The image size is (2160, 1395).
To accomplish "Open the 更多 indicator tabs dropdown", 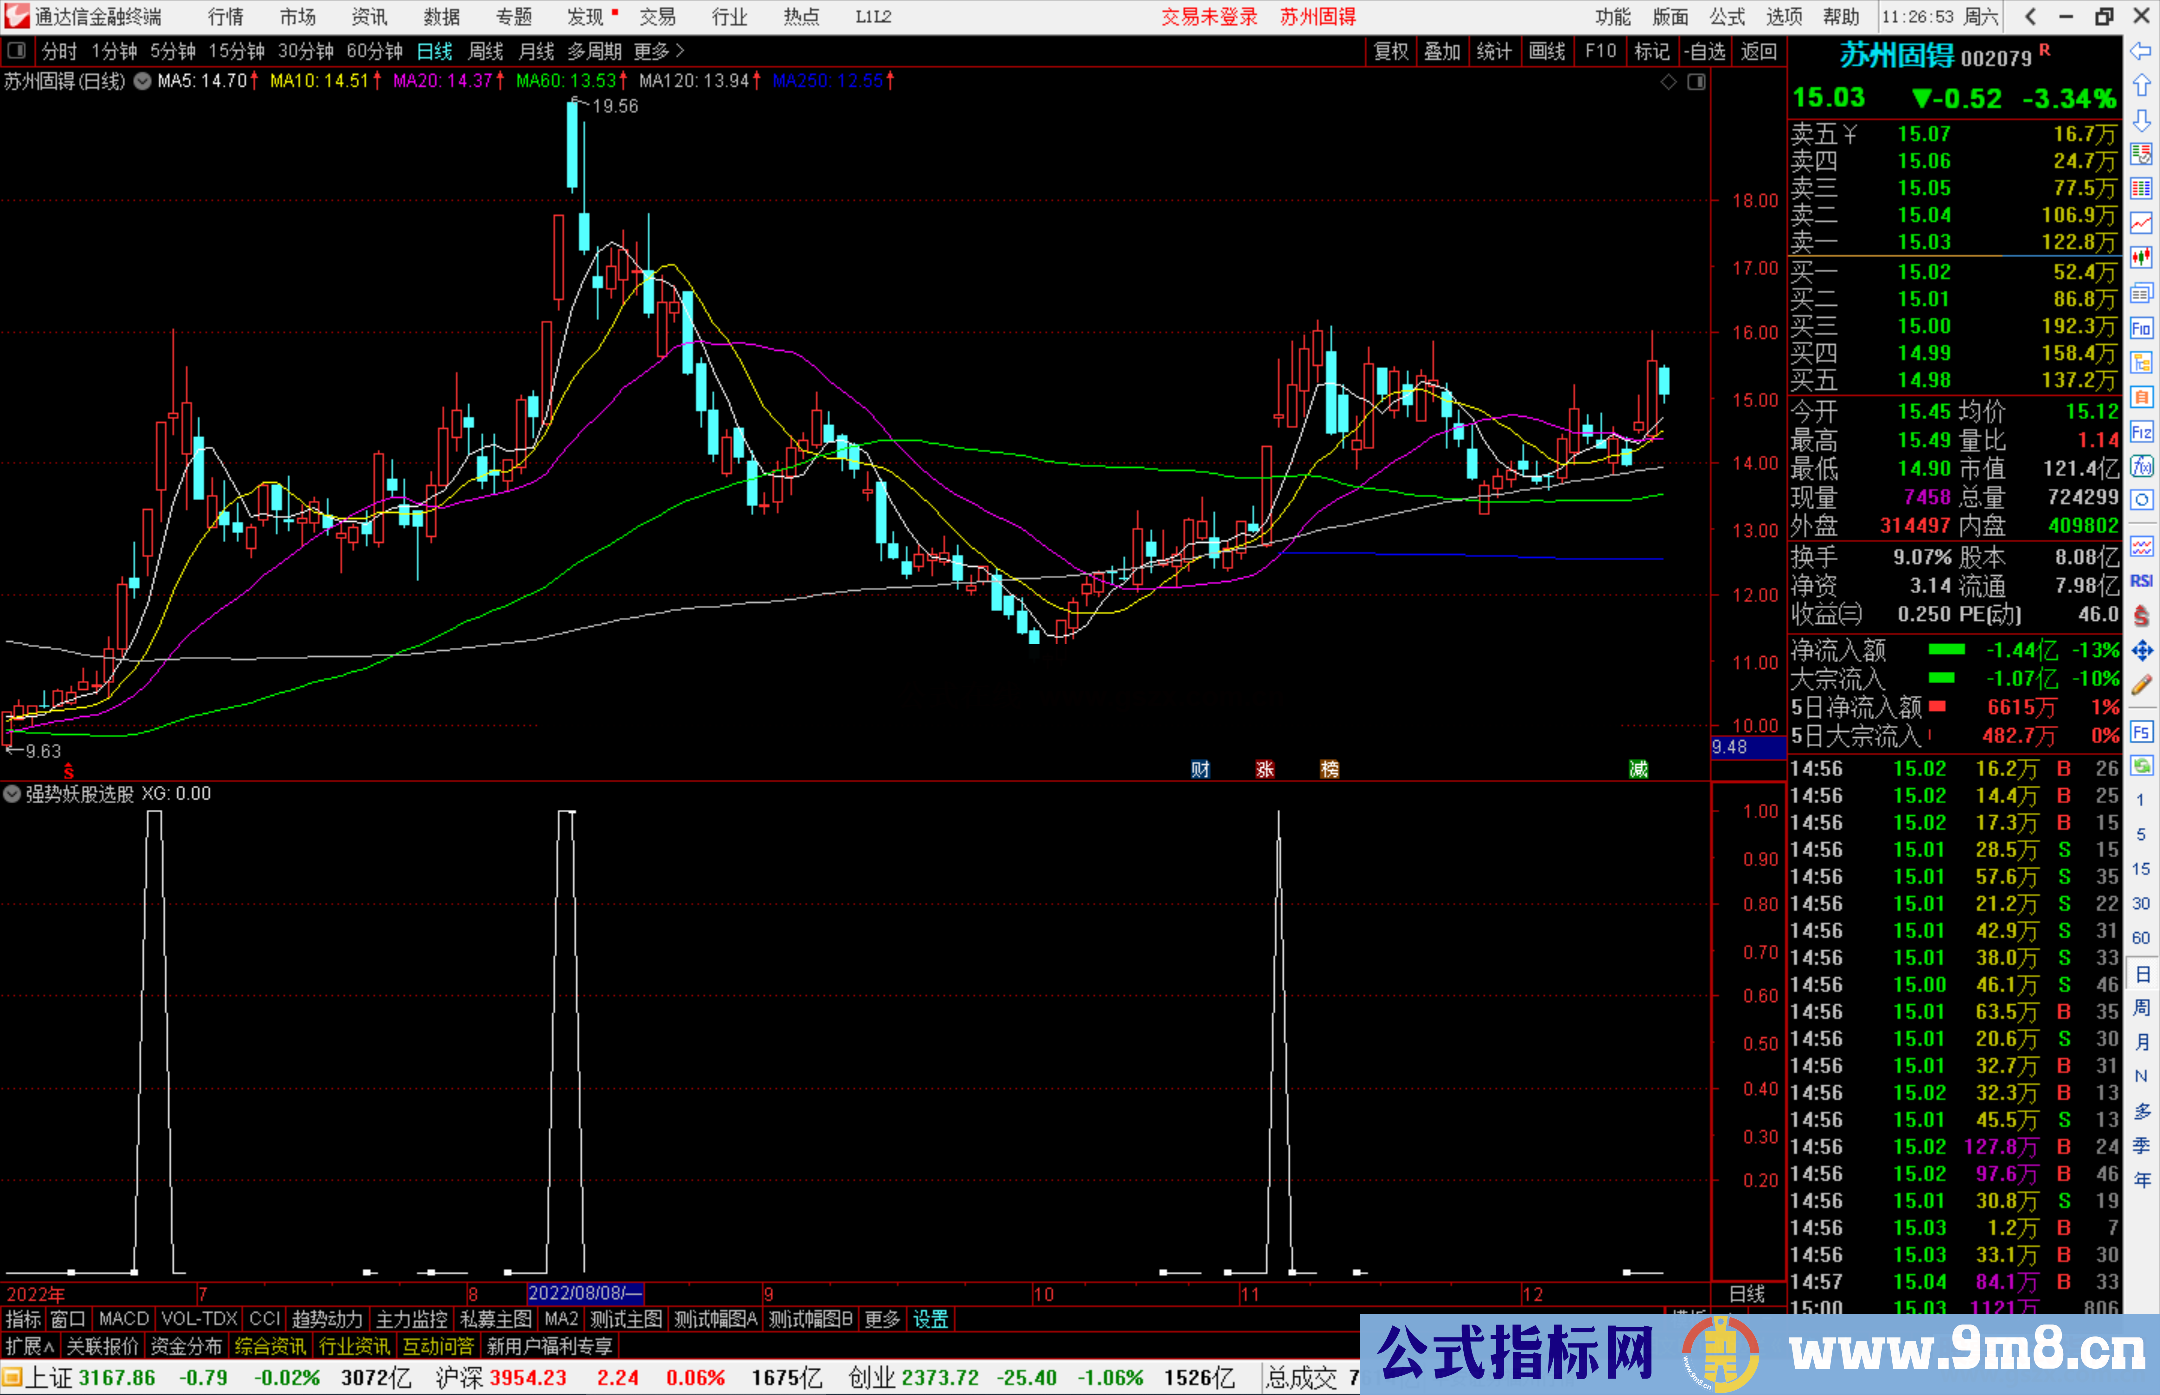I will [x=882, y=1319].
